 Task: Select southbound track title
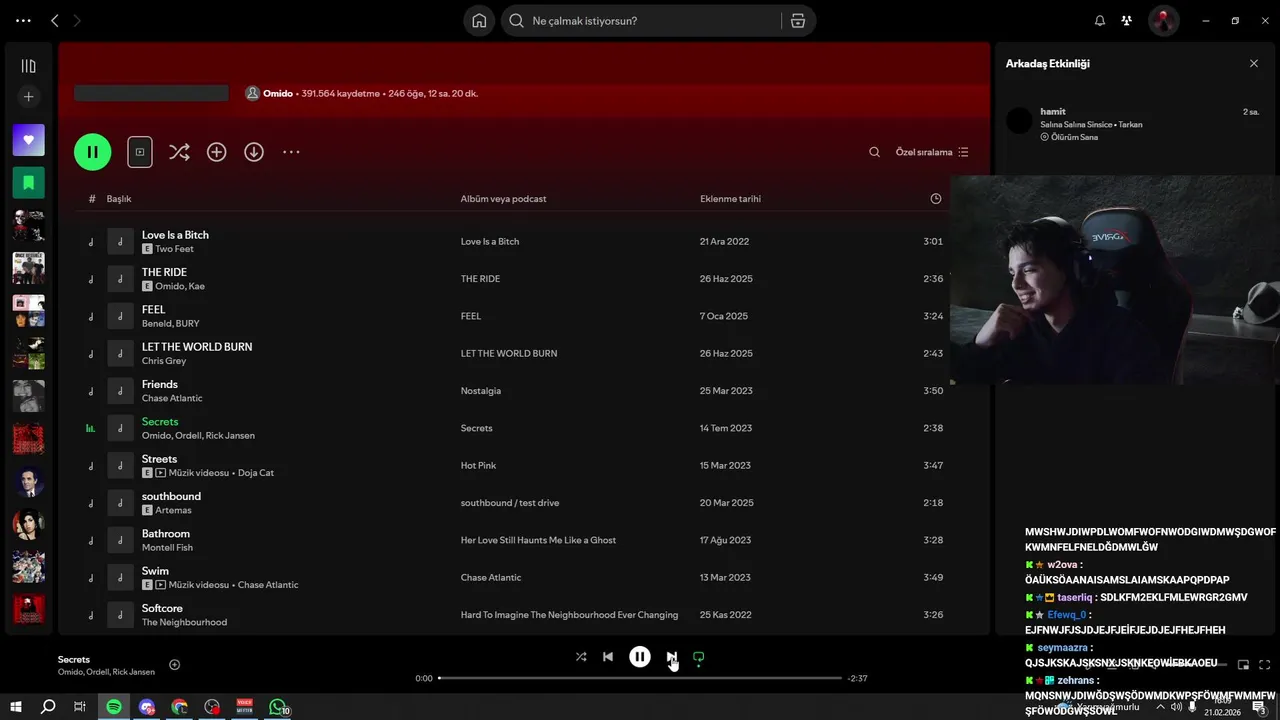pos(171,496)
